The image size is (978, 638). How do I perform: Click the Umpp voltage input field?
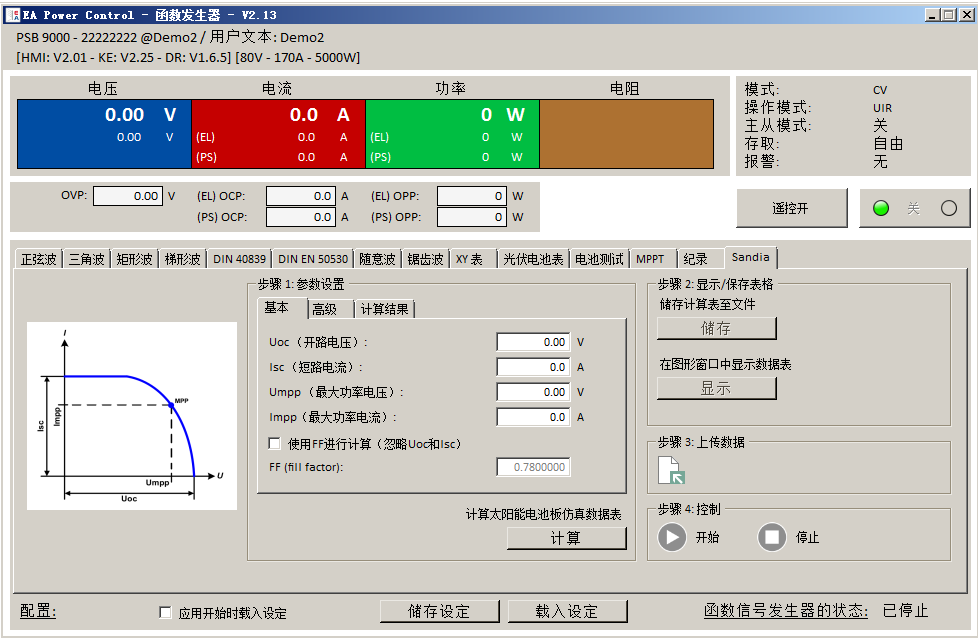pos(533,392)
